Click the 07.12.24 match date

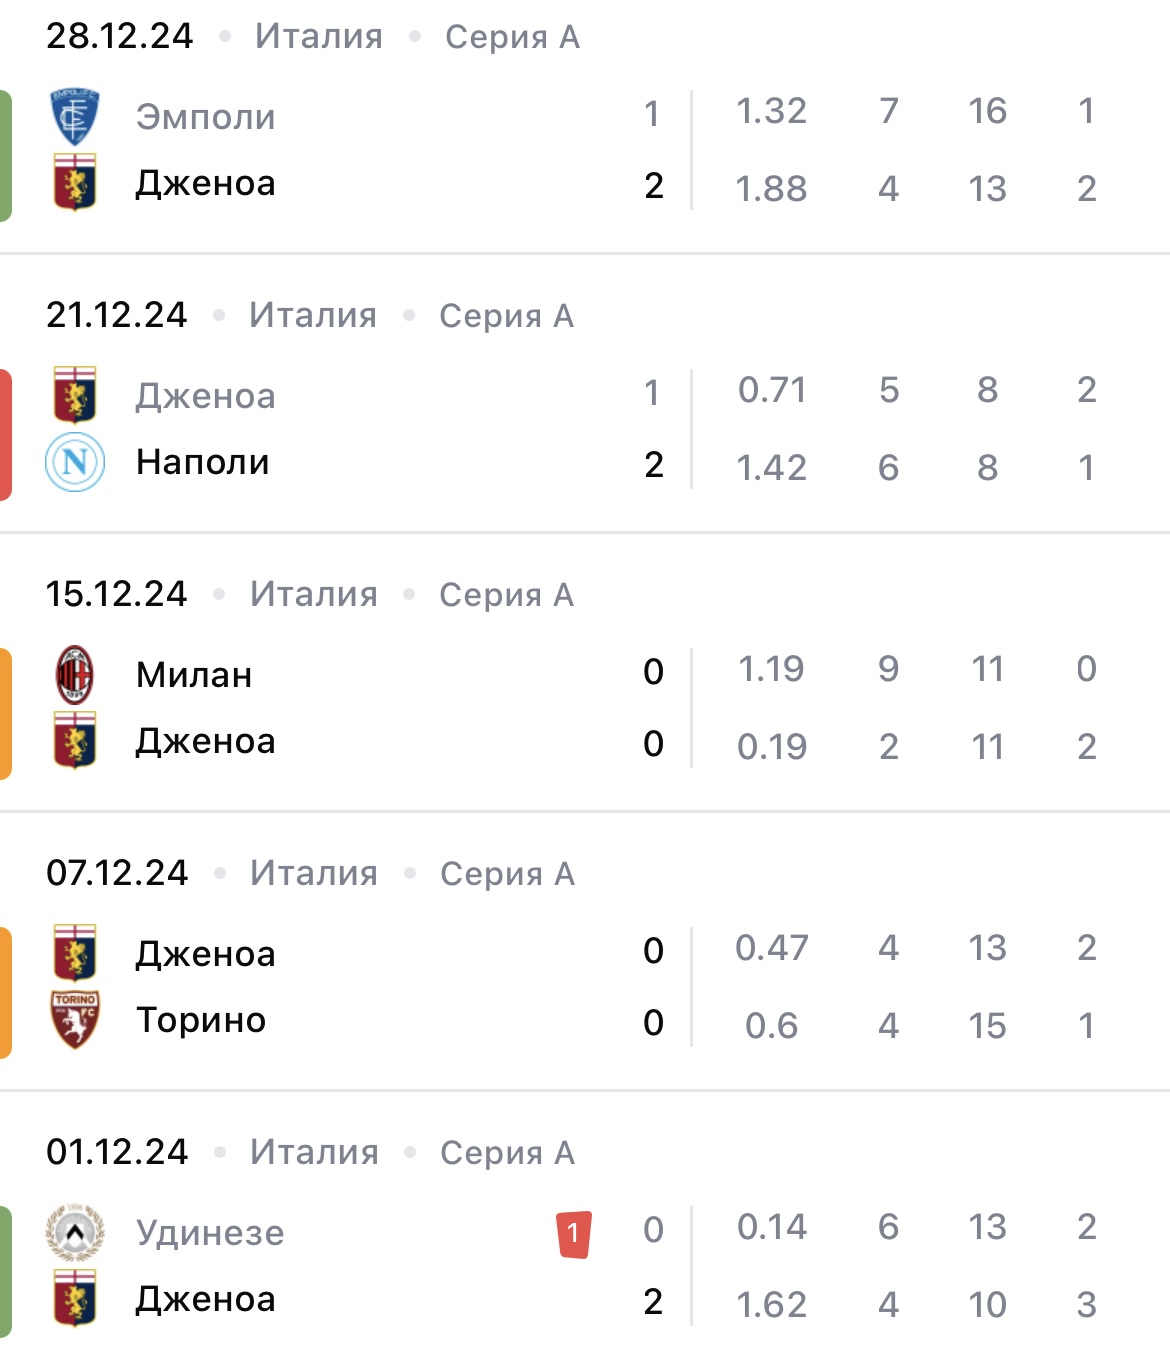point(117,873)
